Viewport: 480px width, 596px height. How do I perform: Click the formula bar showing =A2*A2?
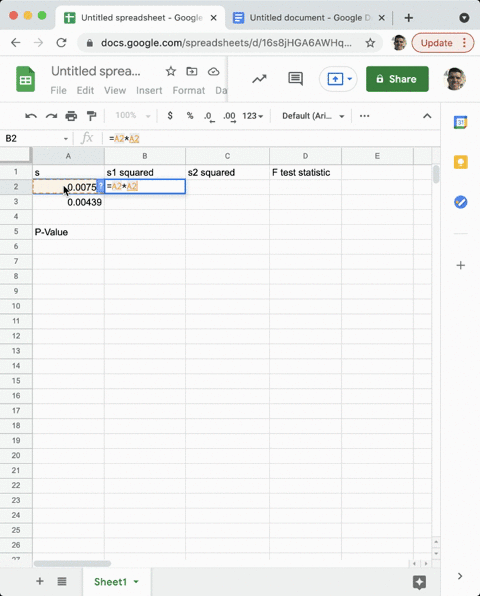tap(272, 138)
